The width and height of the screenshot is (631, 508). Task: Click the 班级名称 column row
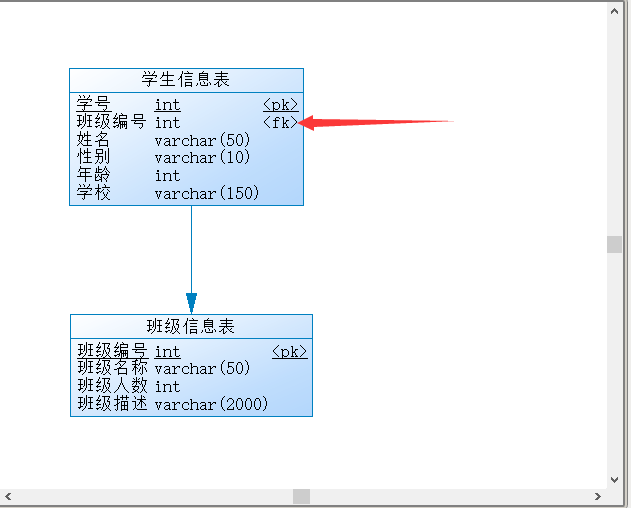point(191,368)
